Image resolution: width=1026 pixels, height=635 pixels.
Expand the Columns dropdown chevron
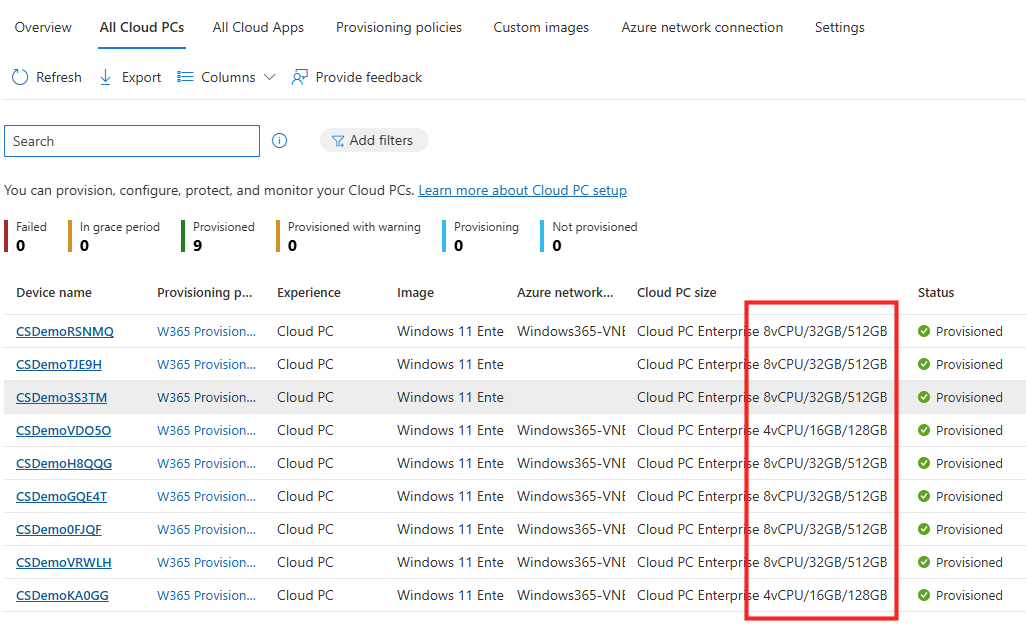coord(269,77)
